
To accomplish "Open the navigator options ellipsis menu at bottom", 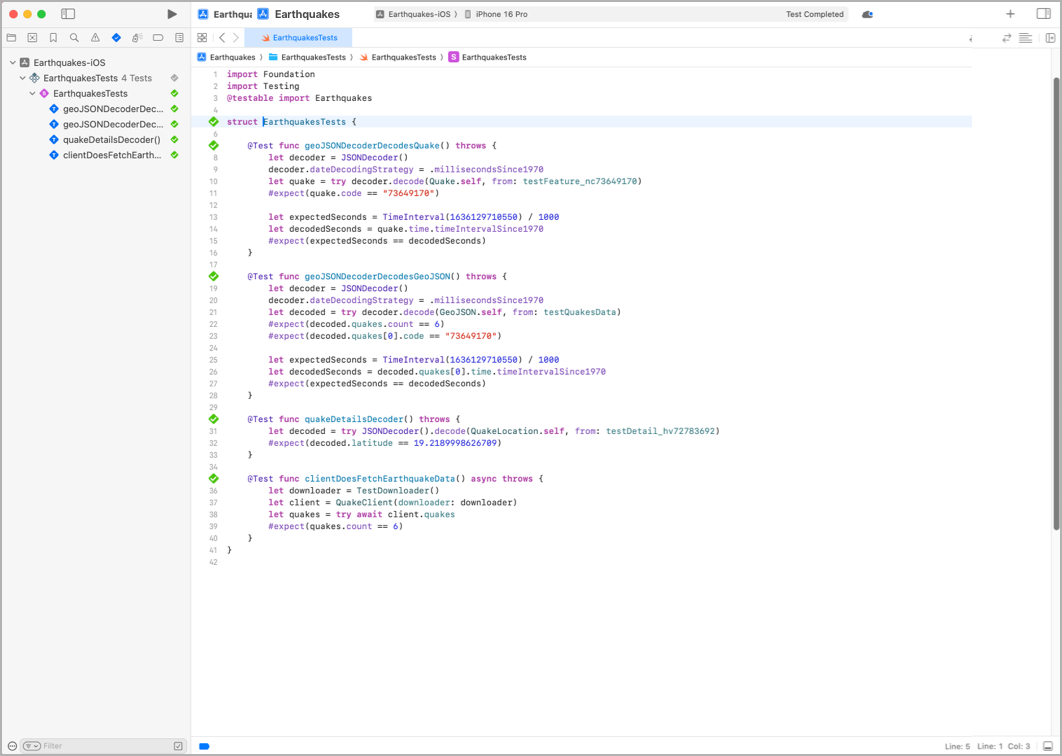I will [x=12, y=746].
